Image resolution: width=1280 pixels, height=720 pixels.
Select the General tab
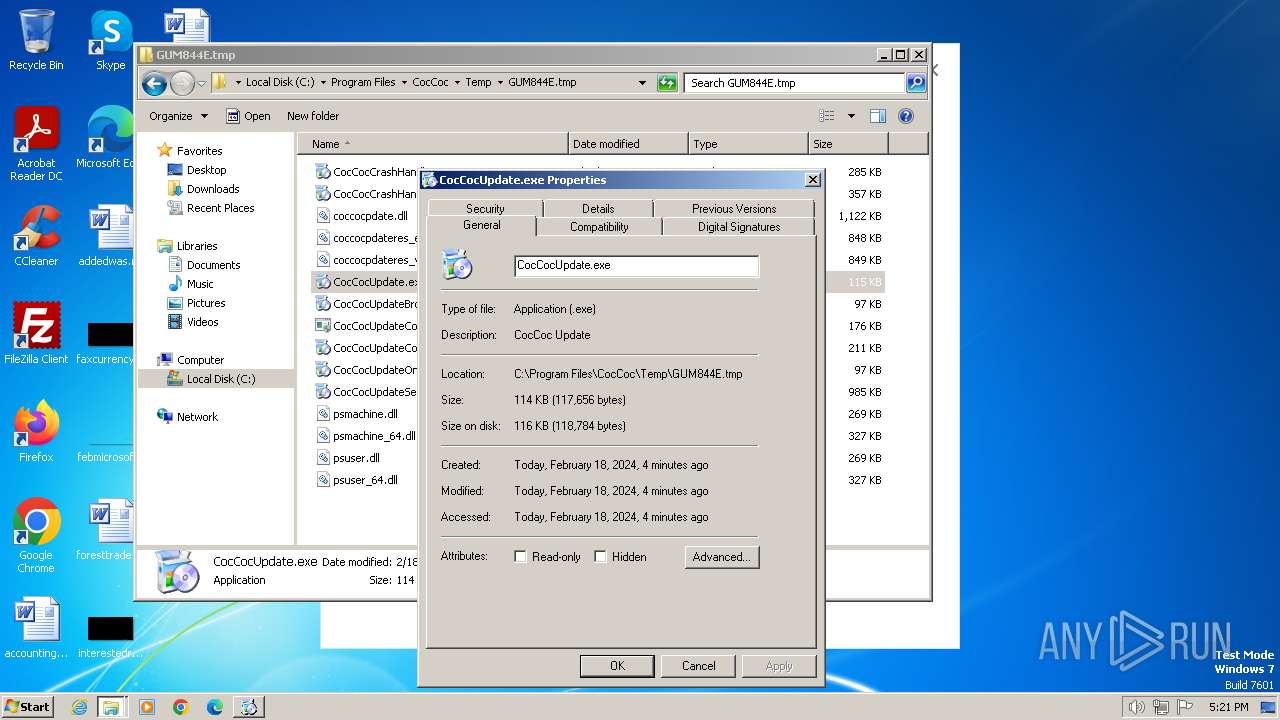coord(482,226)
